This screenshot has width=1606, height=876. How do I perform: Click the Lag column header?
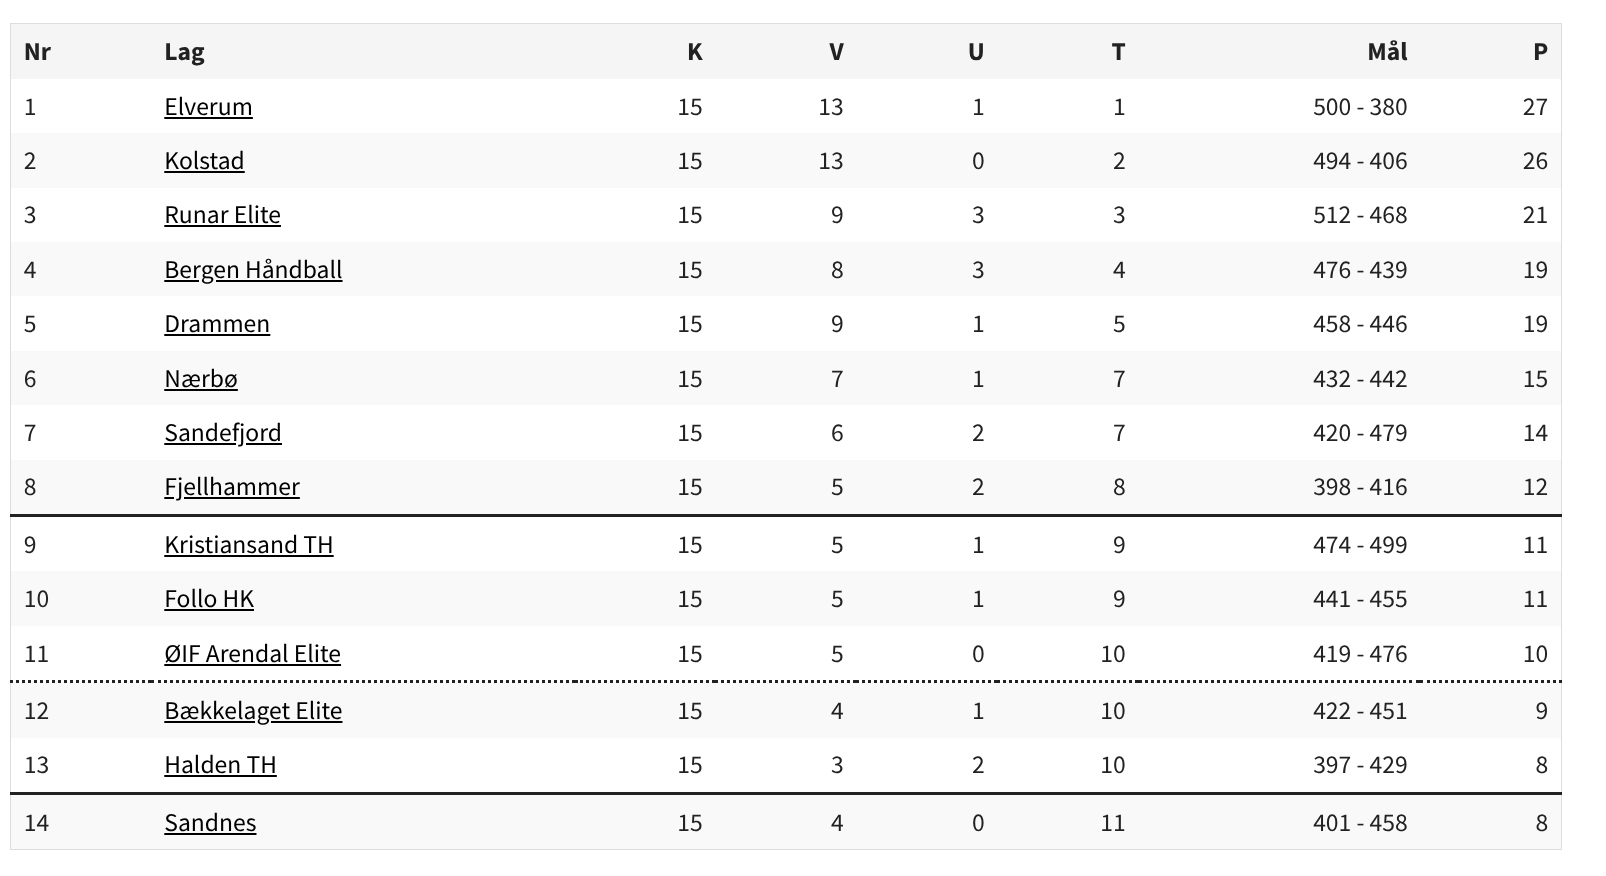[184, 52]
